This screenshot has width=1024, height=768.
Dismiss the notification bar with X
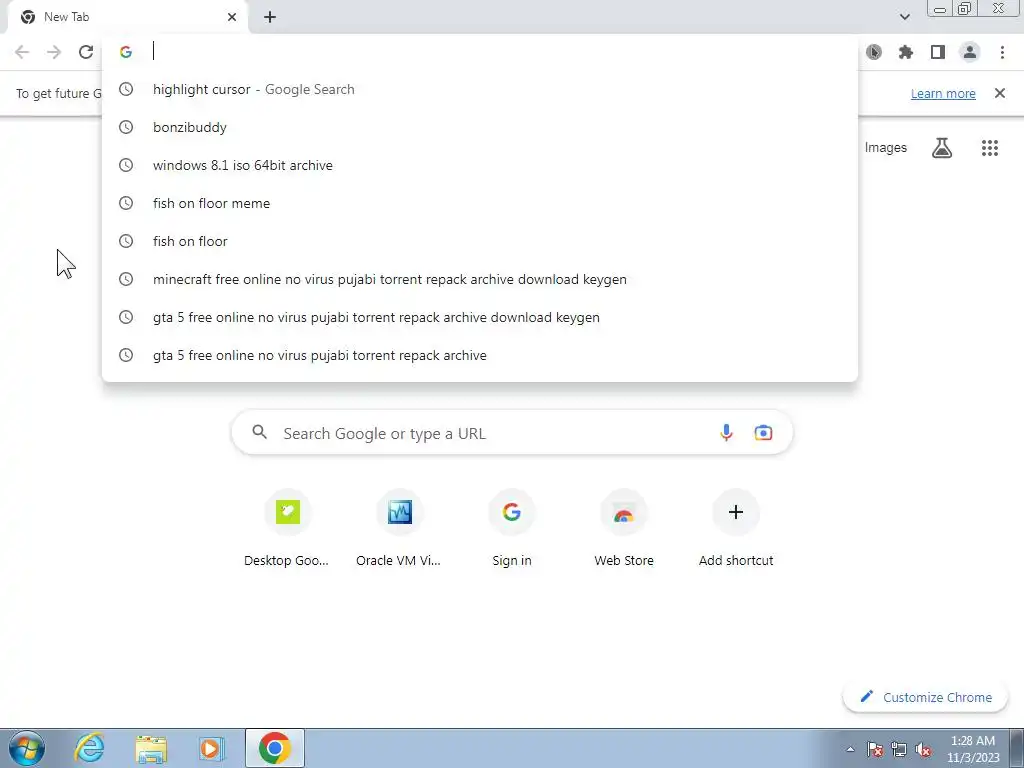[x=1000, y=93]
